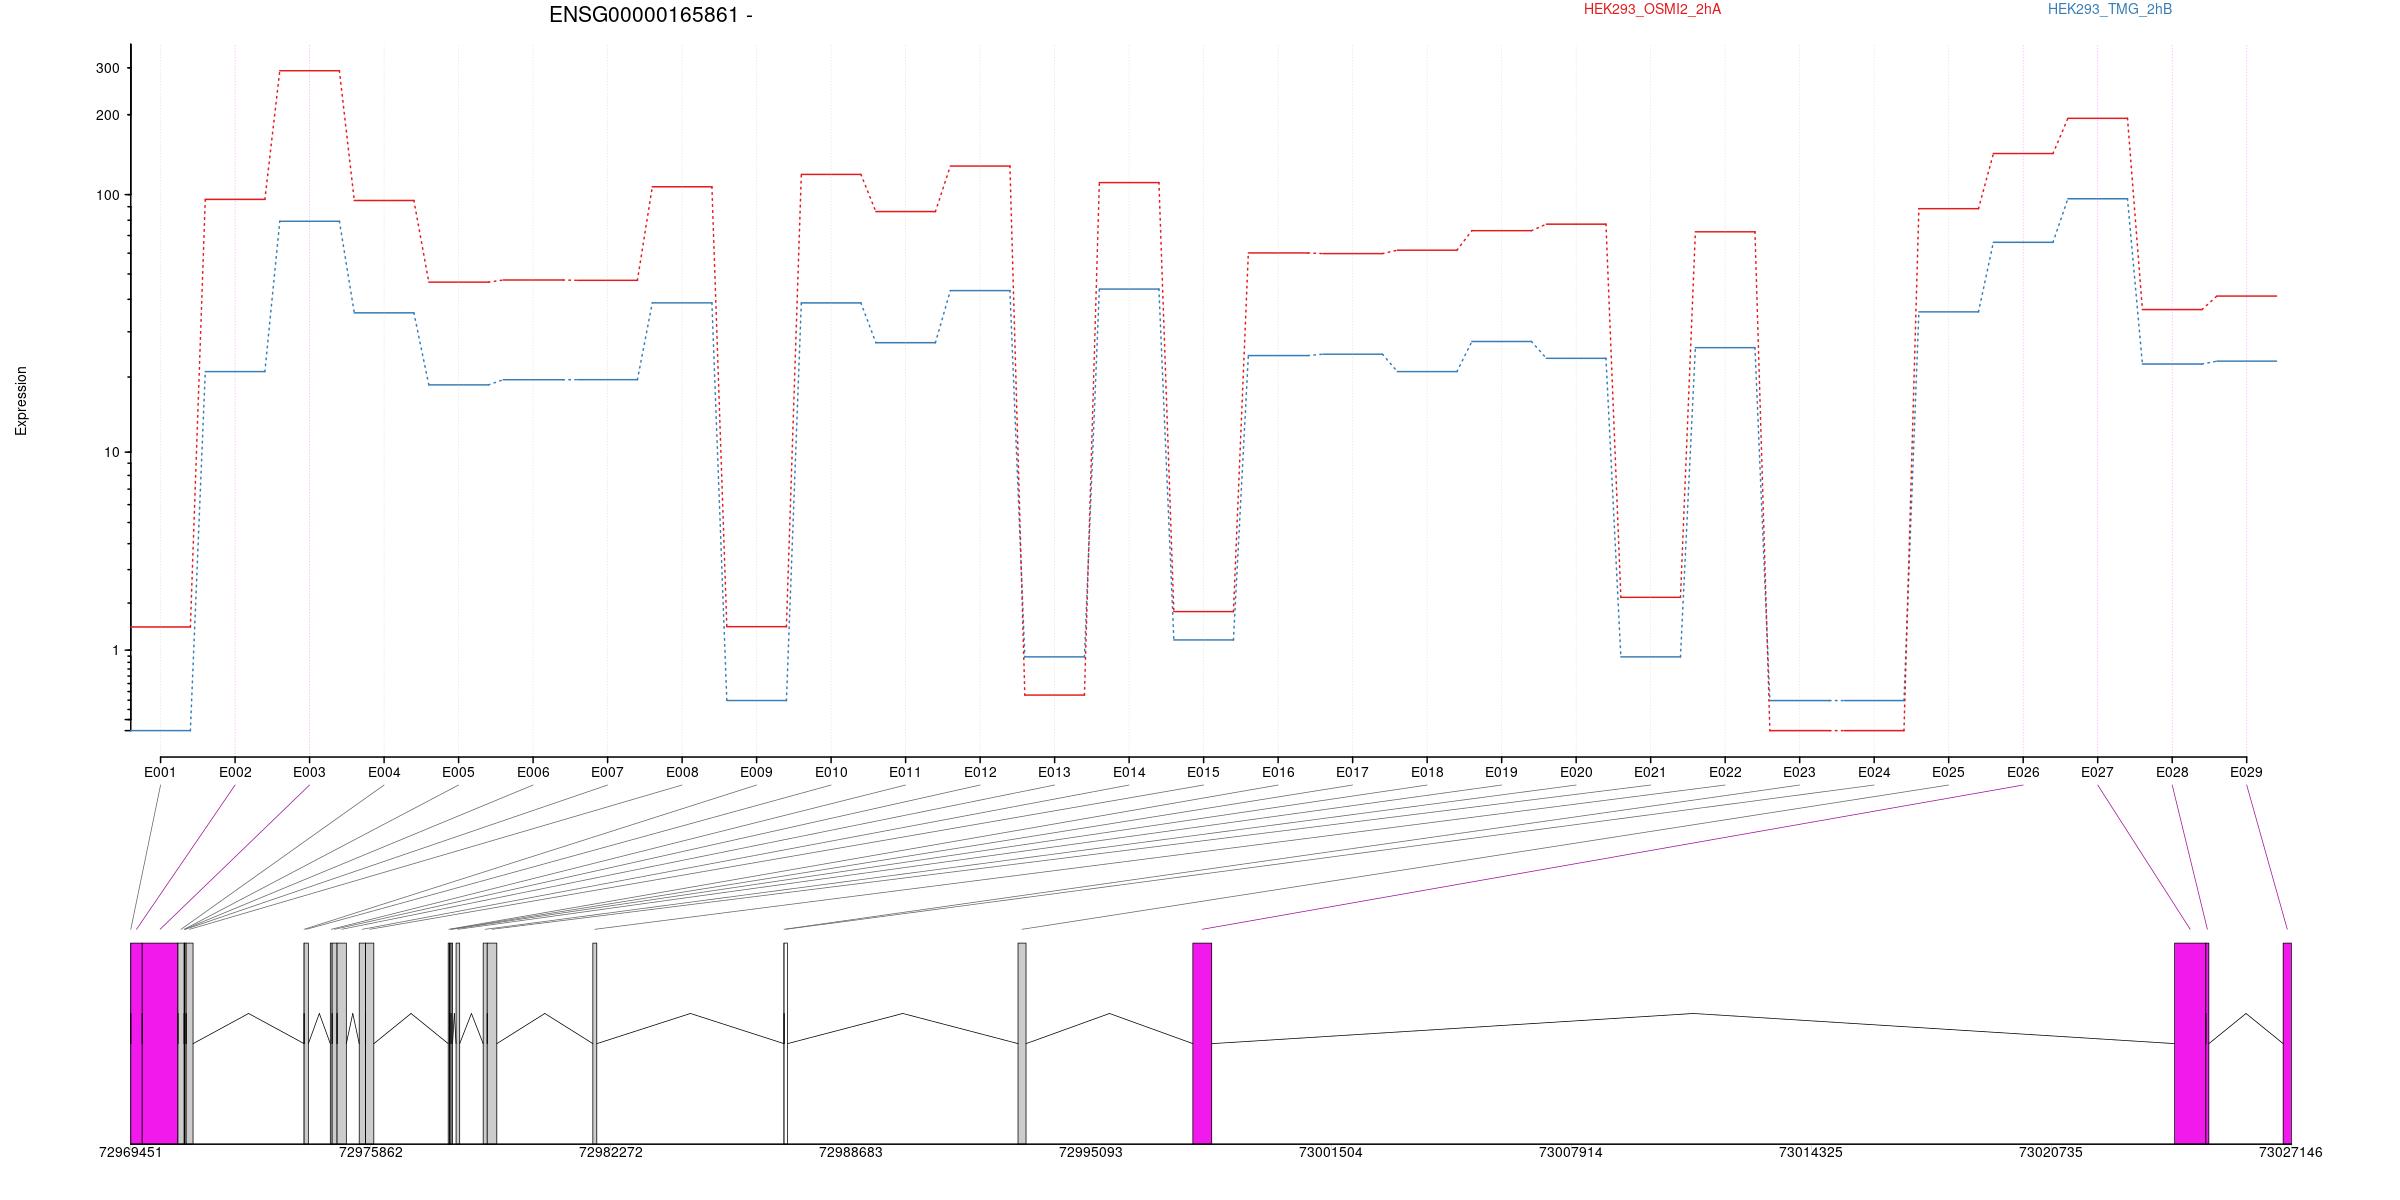This screenshot has height=1200, width=2400.
Task: Click the gray exon block near 72988683 right
Action: 1022,1043
